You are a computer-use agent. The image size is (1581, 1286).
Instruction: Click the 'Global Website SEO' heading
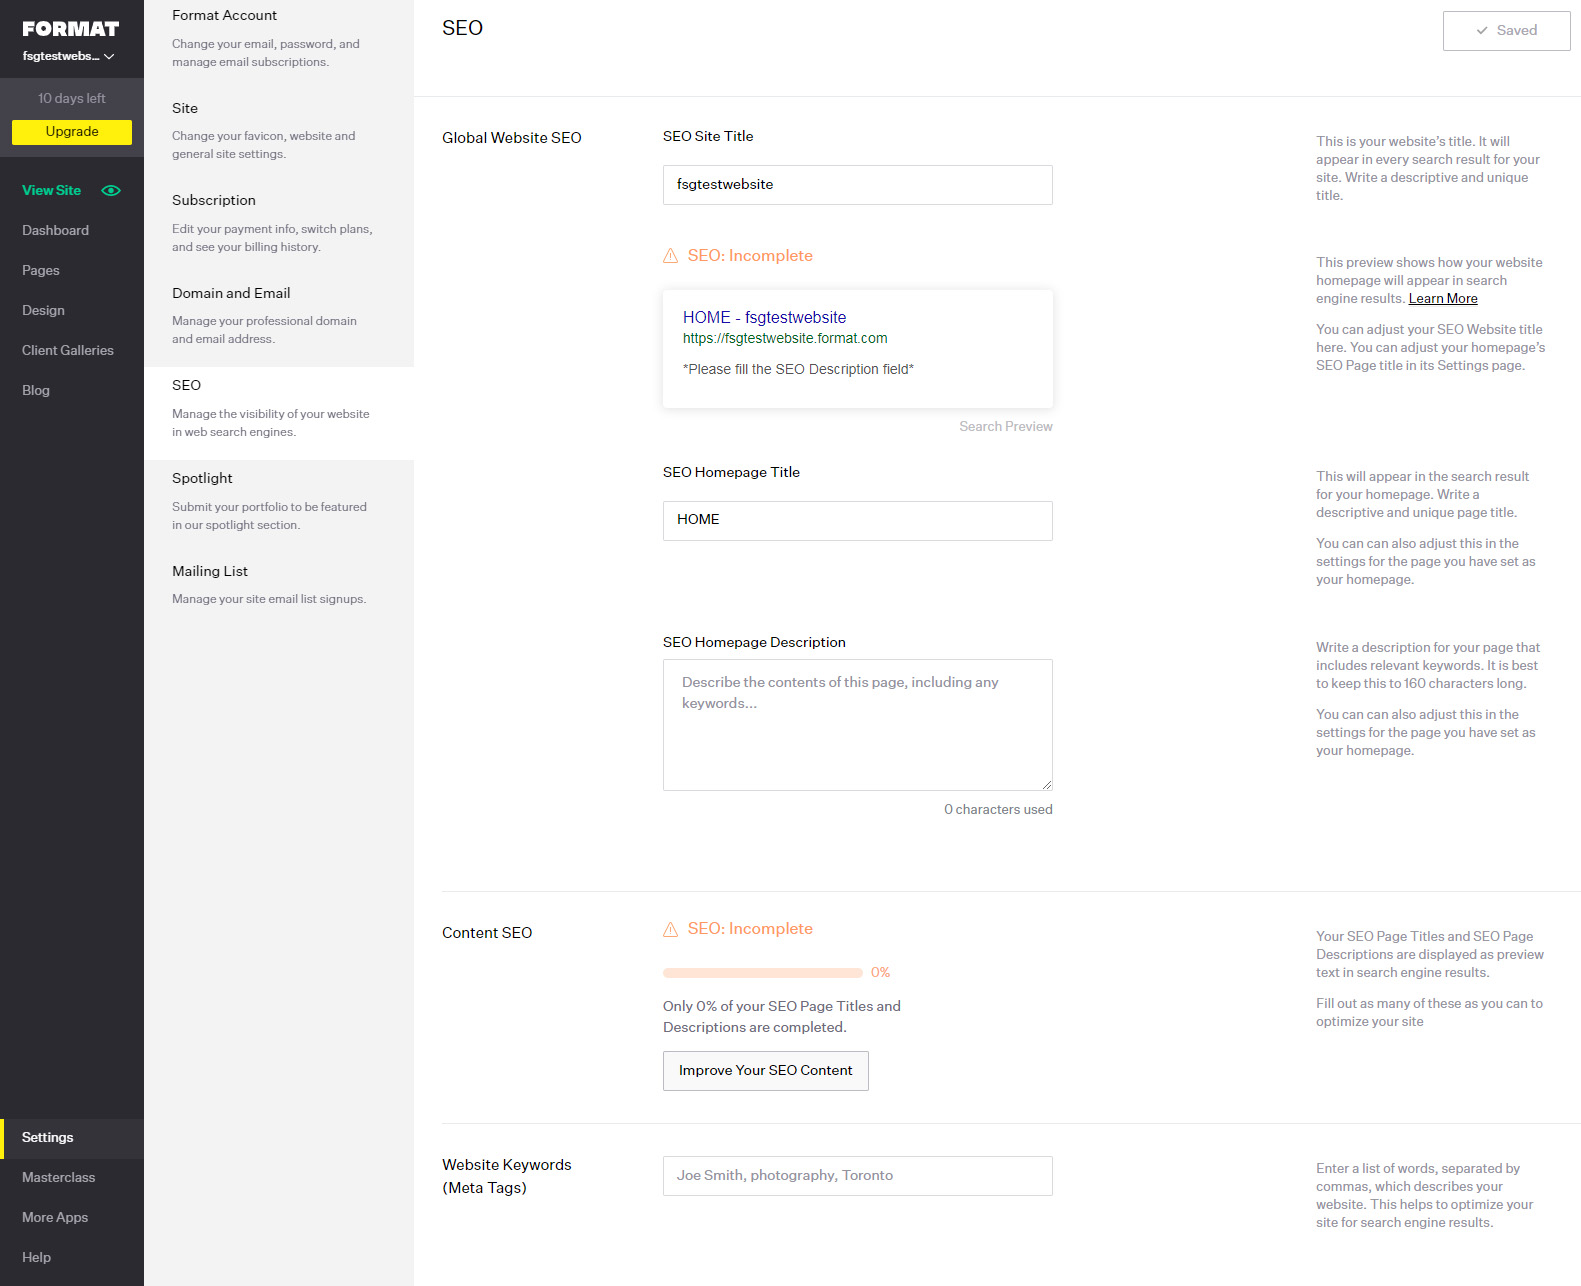511,138
